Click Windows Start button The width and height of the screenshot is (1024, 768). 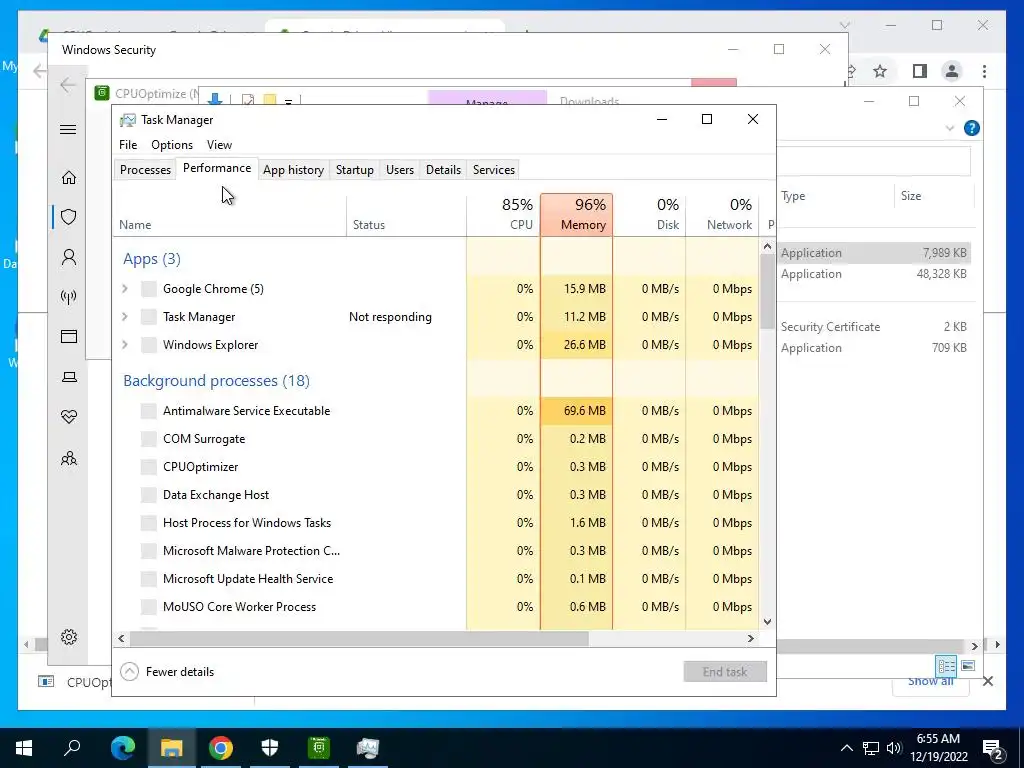[x=24, y=748]
